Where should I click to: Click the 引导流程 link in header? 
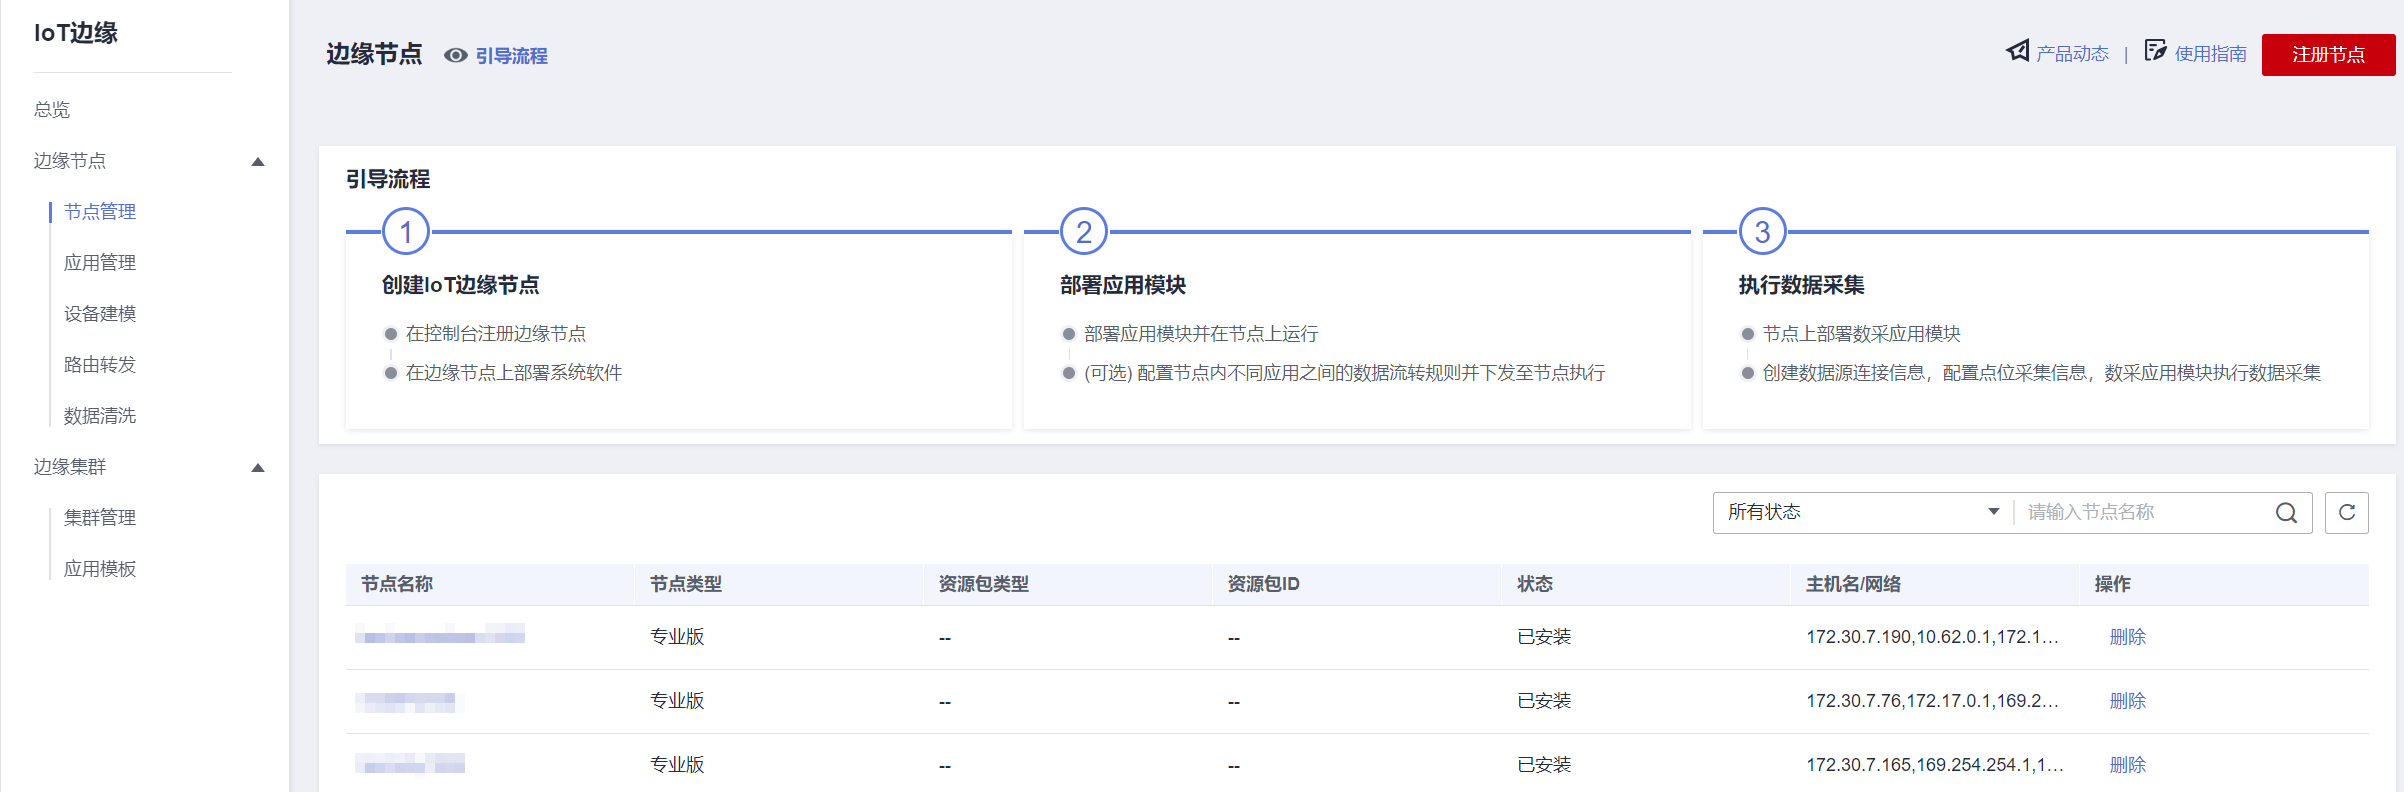coord(511,56)
